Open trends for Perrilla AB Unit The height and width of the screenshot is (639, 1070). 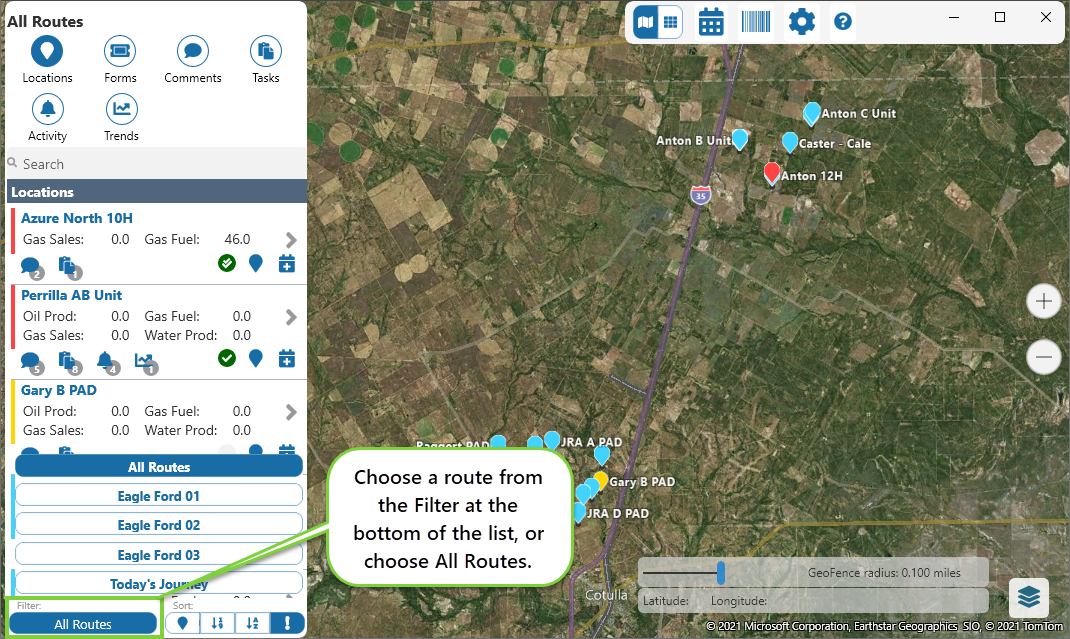145,363
